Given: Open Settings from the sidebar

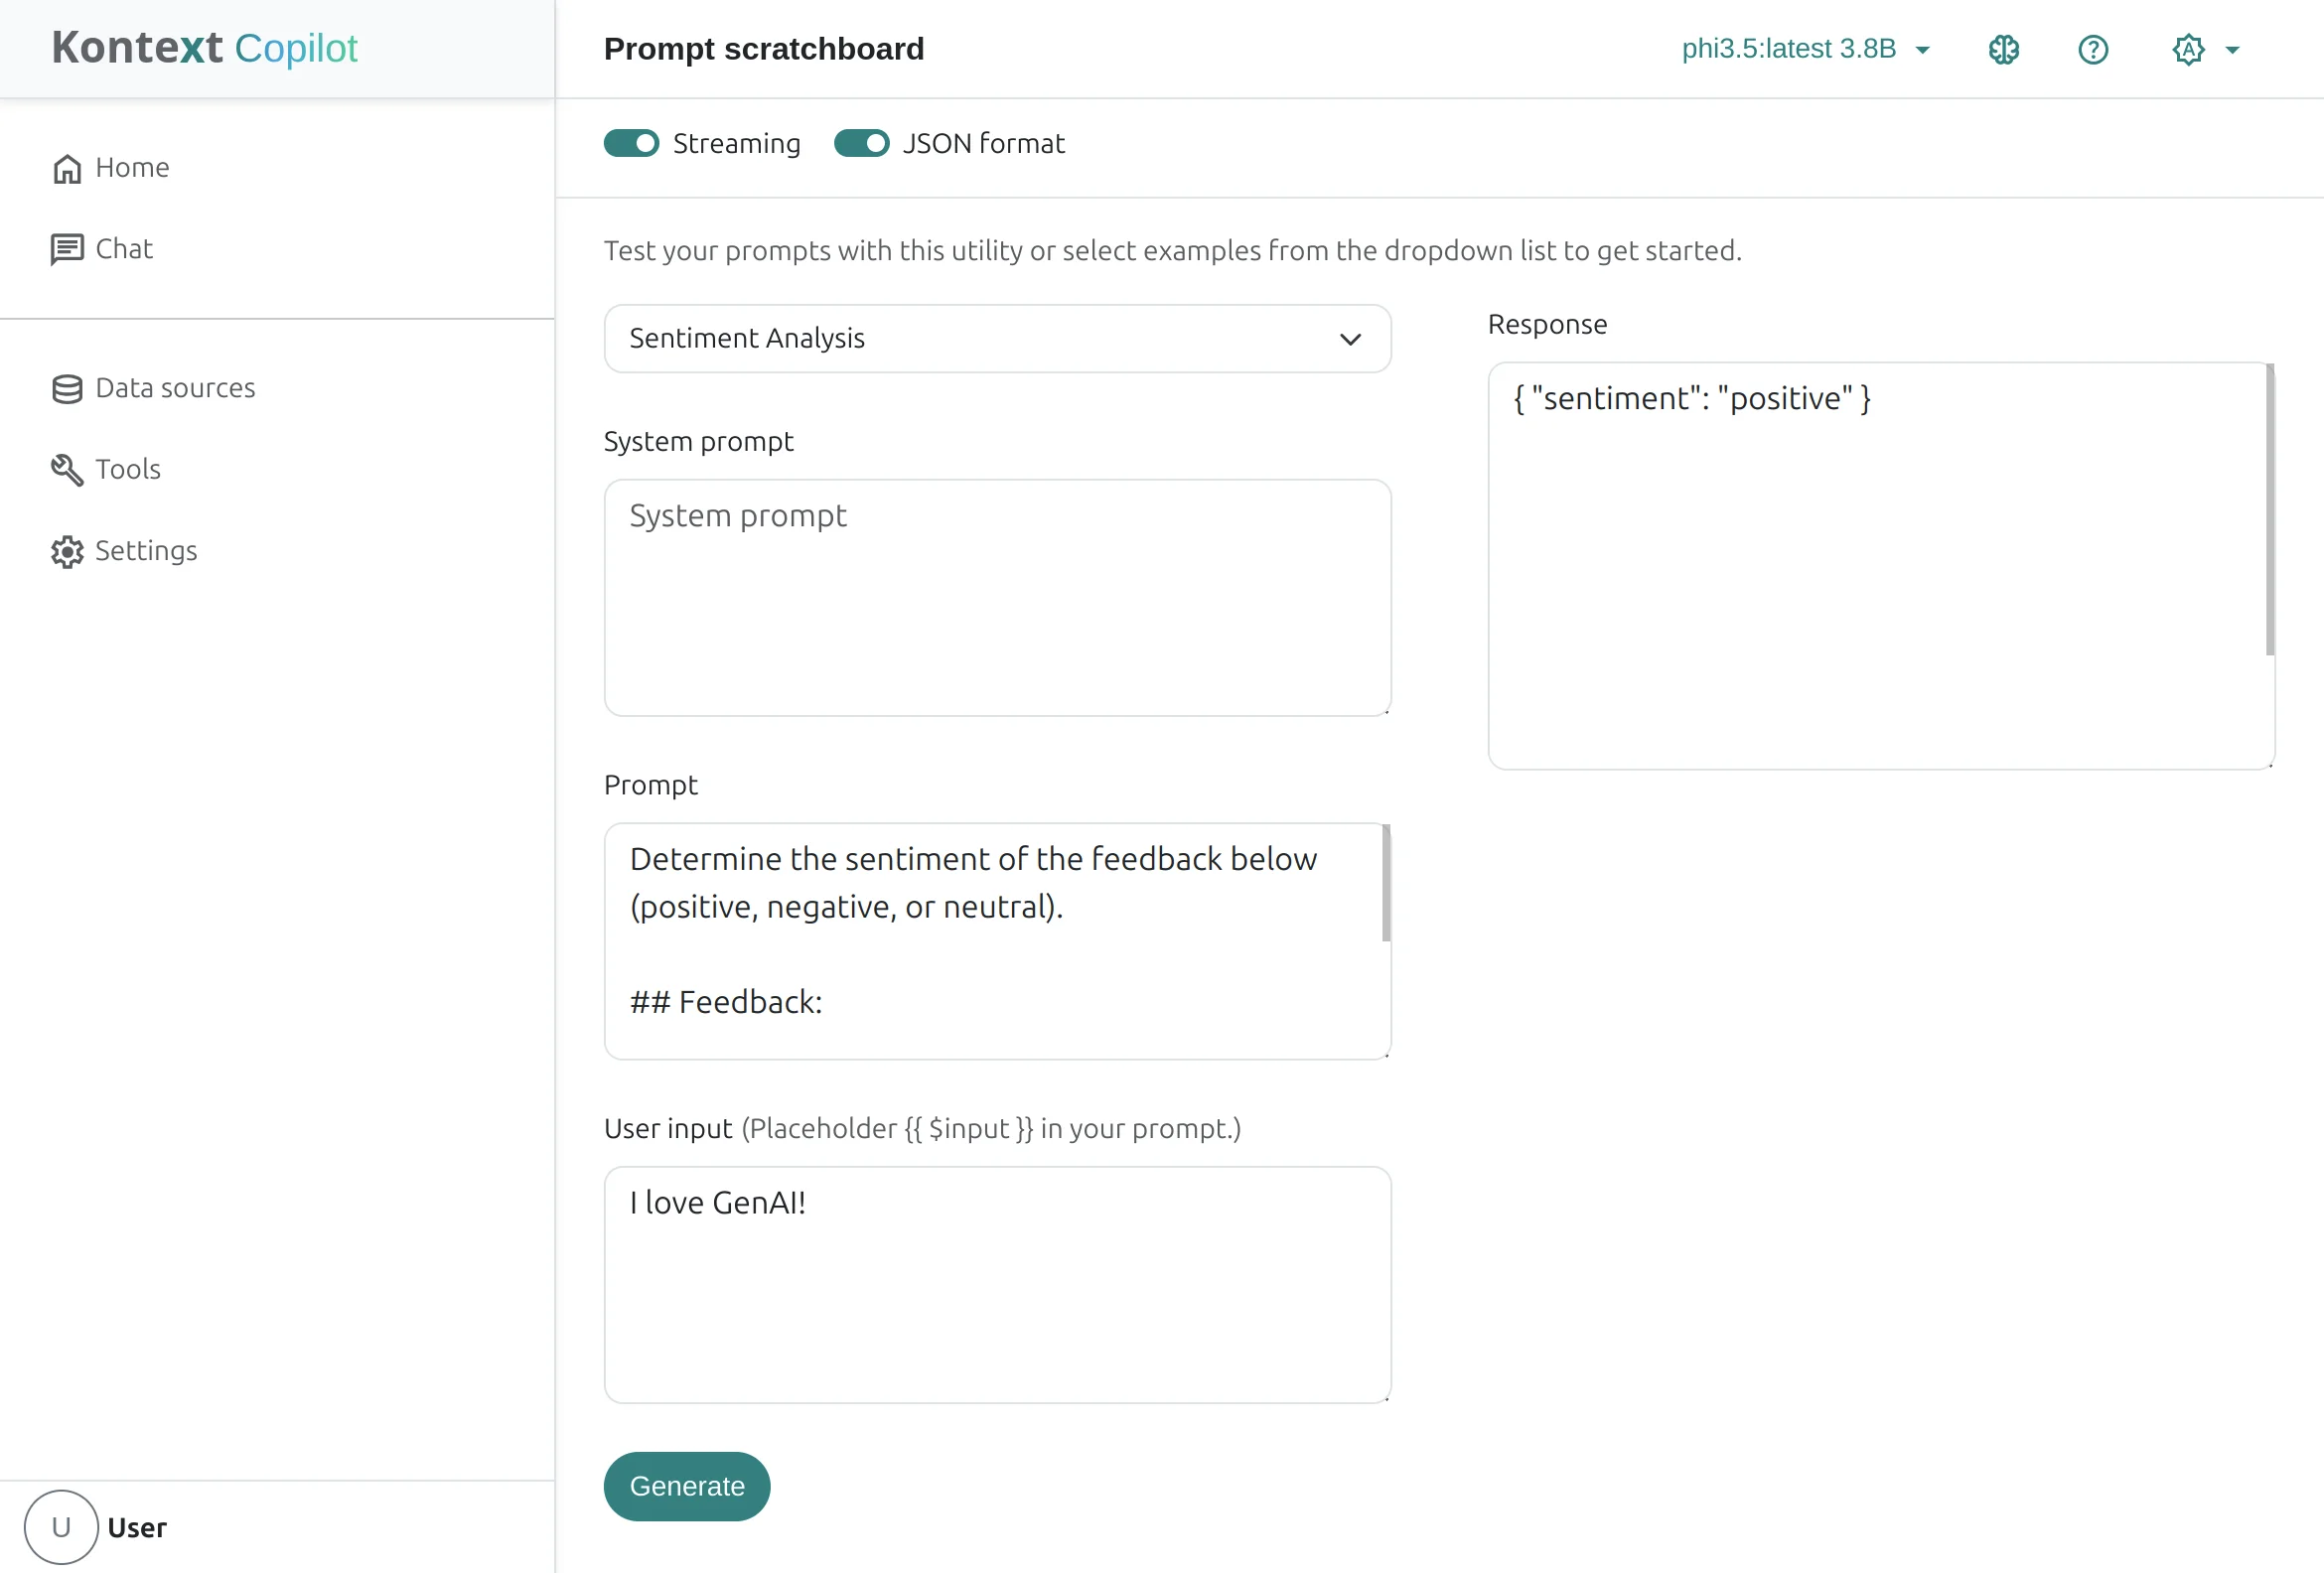Looking at the screenshot, I should [145, 550].
